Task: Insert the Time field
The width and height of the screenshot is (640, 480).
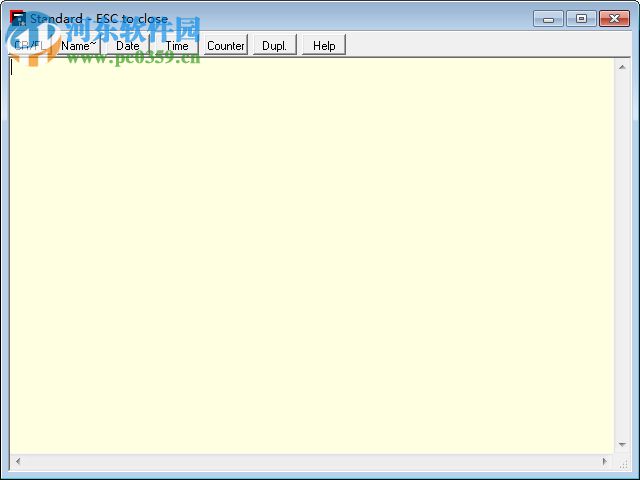Action: (x=177, y=45)
